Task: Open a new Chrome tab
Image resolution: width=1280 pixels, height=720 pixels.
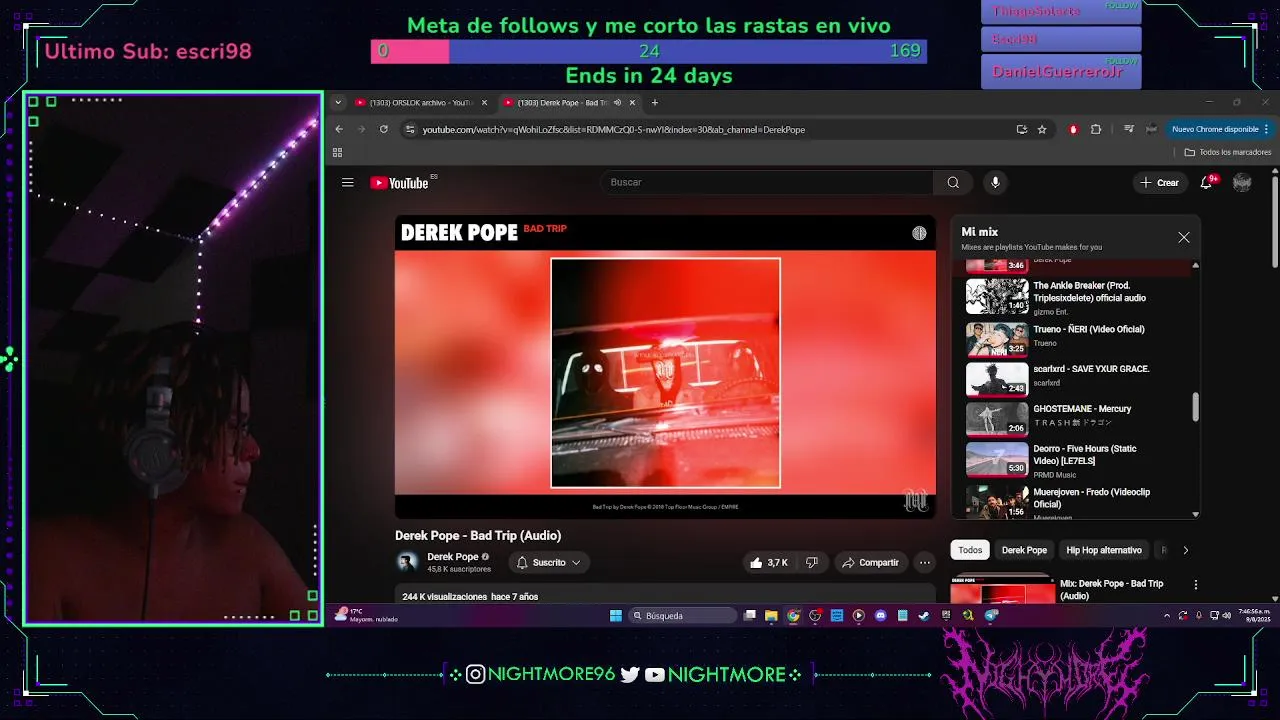Action: tap(655, 102)
